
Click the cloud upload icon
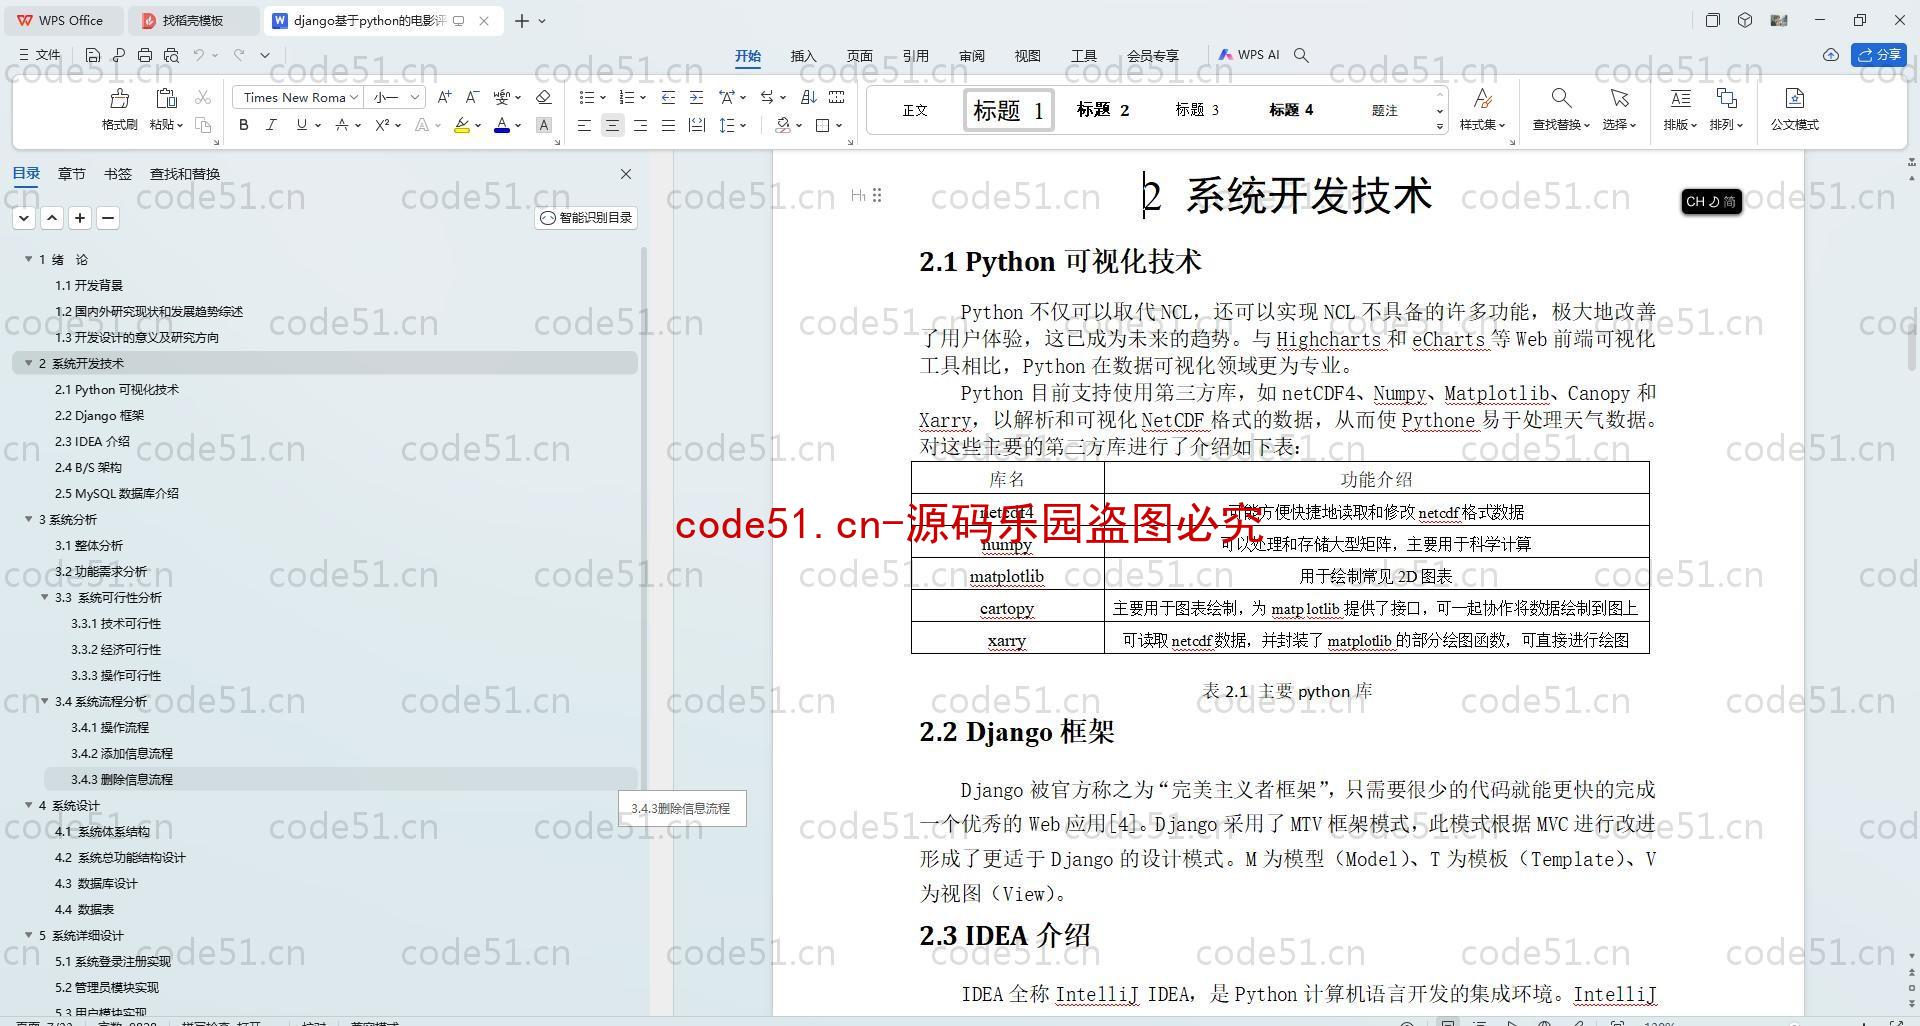click(1831, 55)
